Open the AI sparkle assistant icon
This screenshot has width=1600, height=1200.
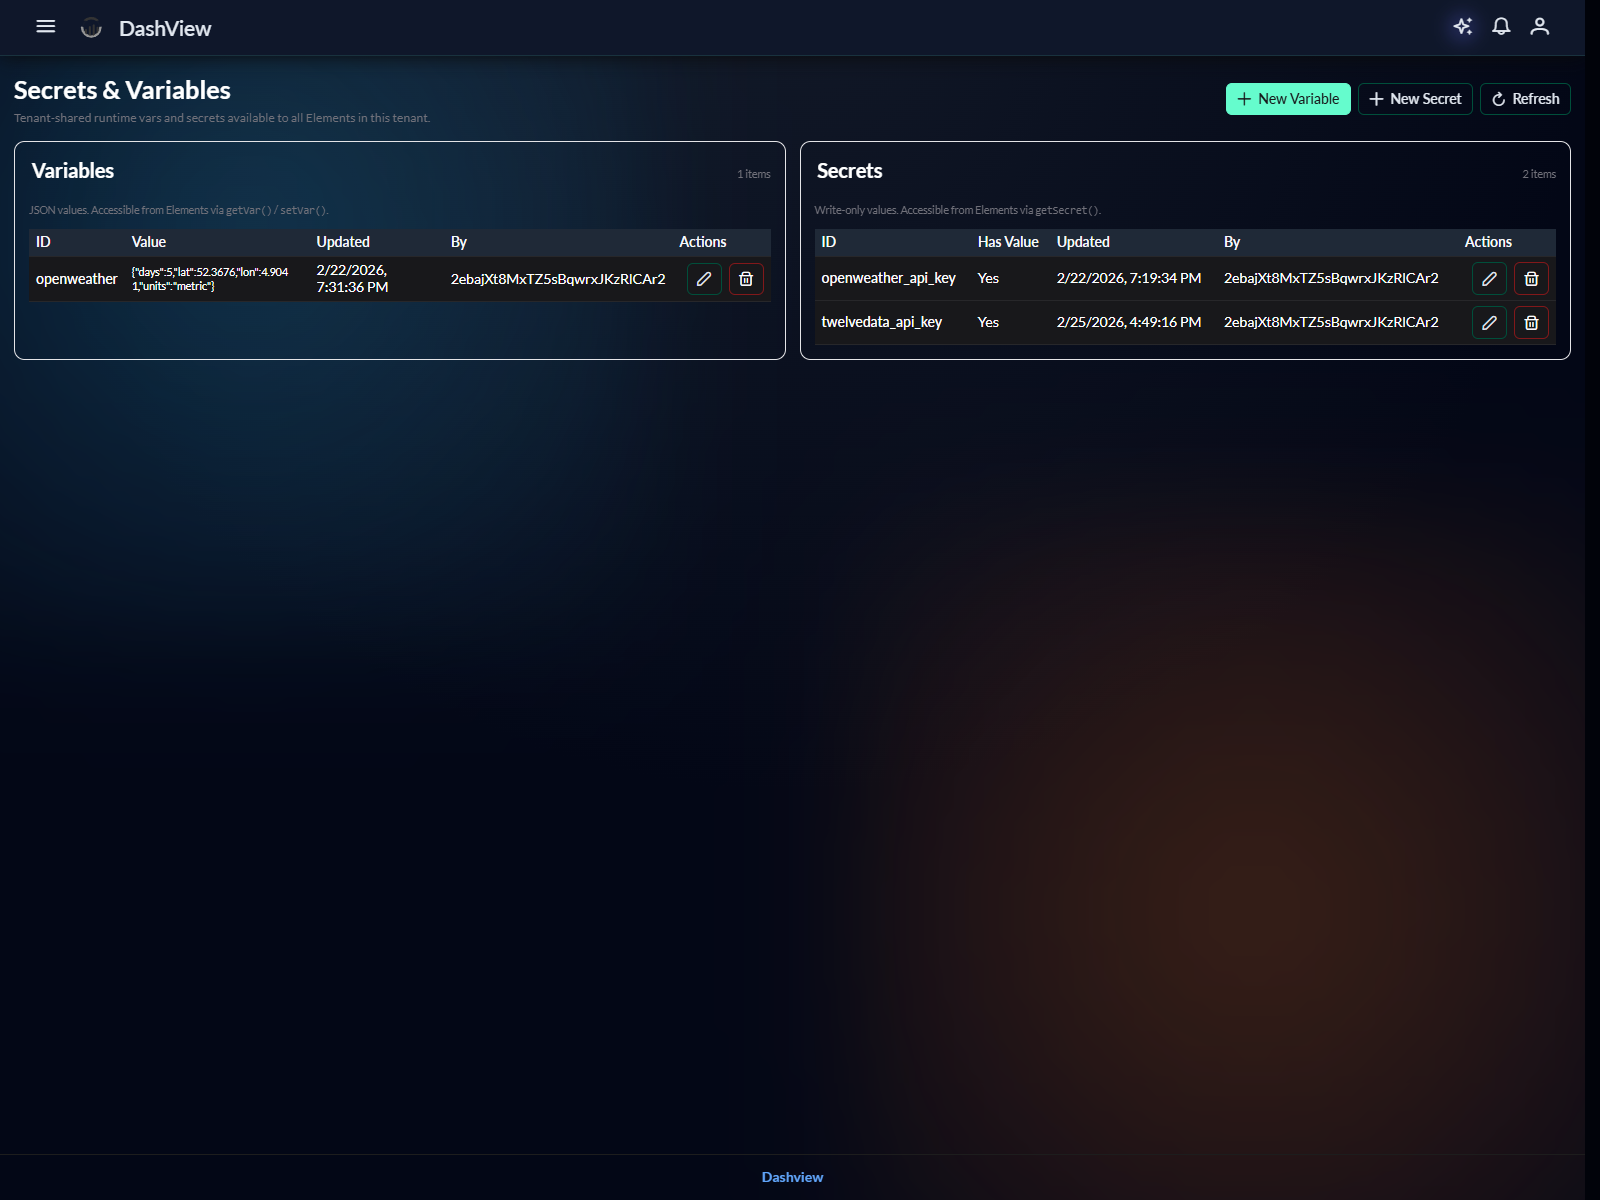click(1462, 27)
